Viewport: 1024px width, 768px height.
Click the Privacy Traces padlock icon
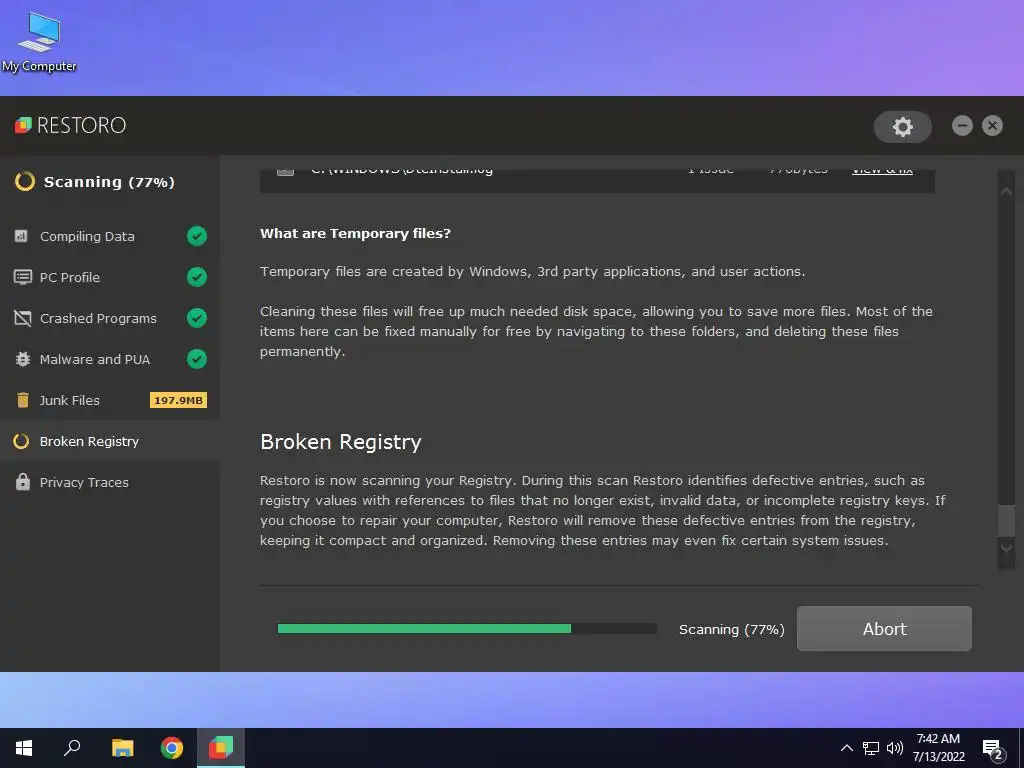coord(22,482)
